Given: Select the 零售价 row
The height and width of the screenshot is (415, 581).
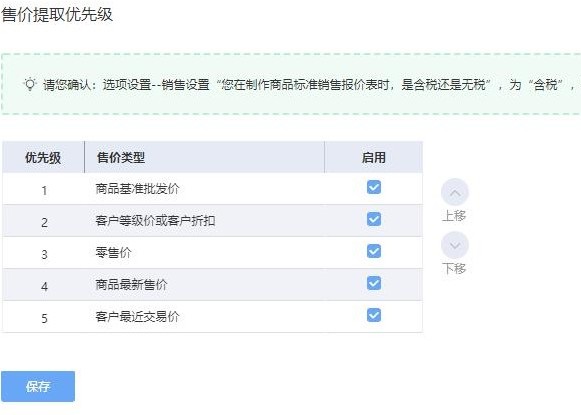Looking at the screenshot, I should coord(212,253).
